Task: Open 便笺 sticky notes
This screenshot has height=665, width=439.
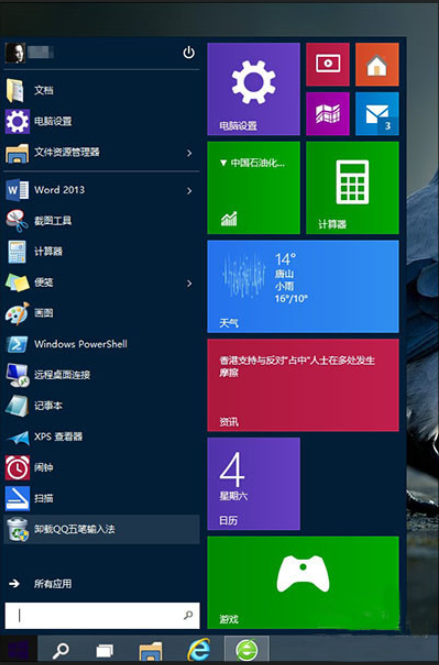Action: [x=101, y=282]
